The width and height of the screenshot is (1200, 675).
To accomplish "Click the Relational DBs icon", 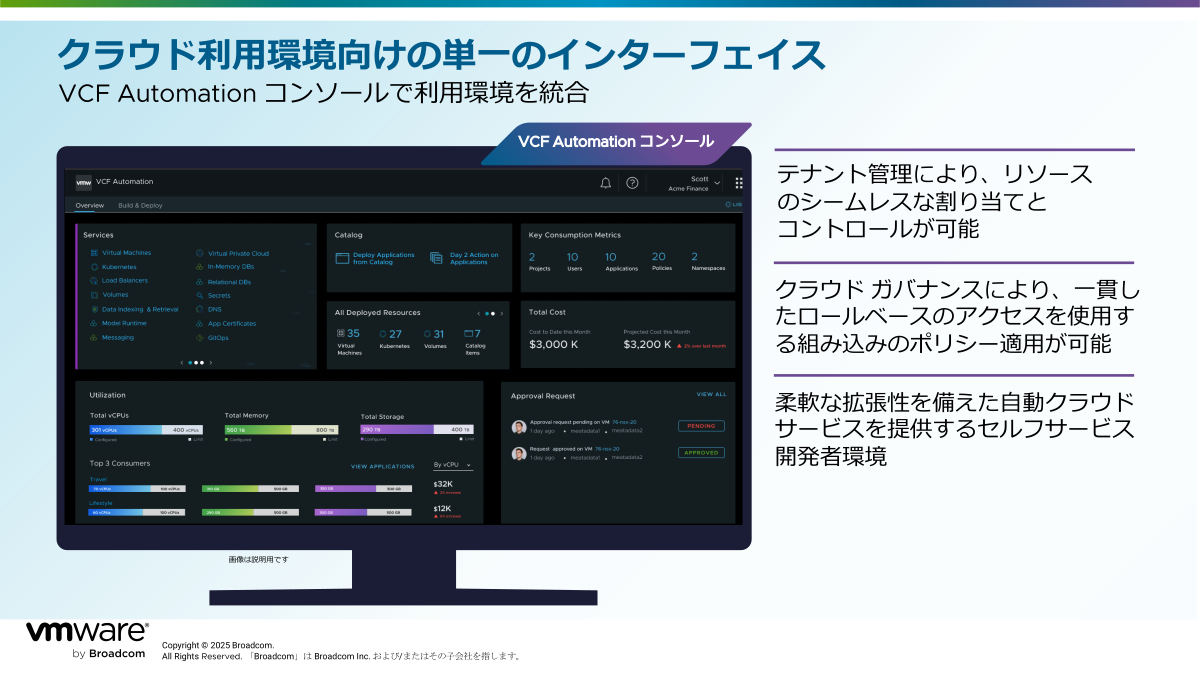I will [x=200, y=282].
